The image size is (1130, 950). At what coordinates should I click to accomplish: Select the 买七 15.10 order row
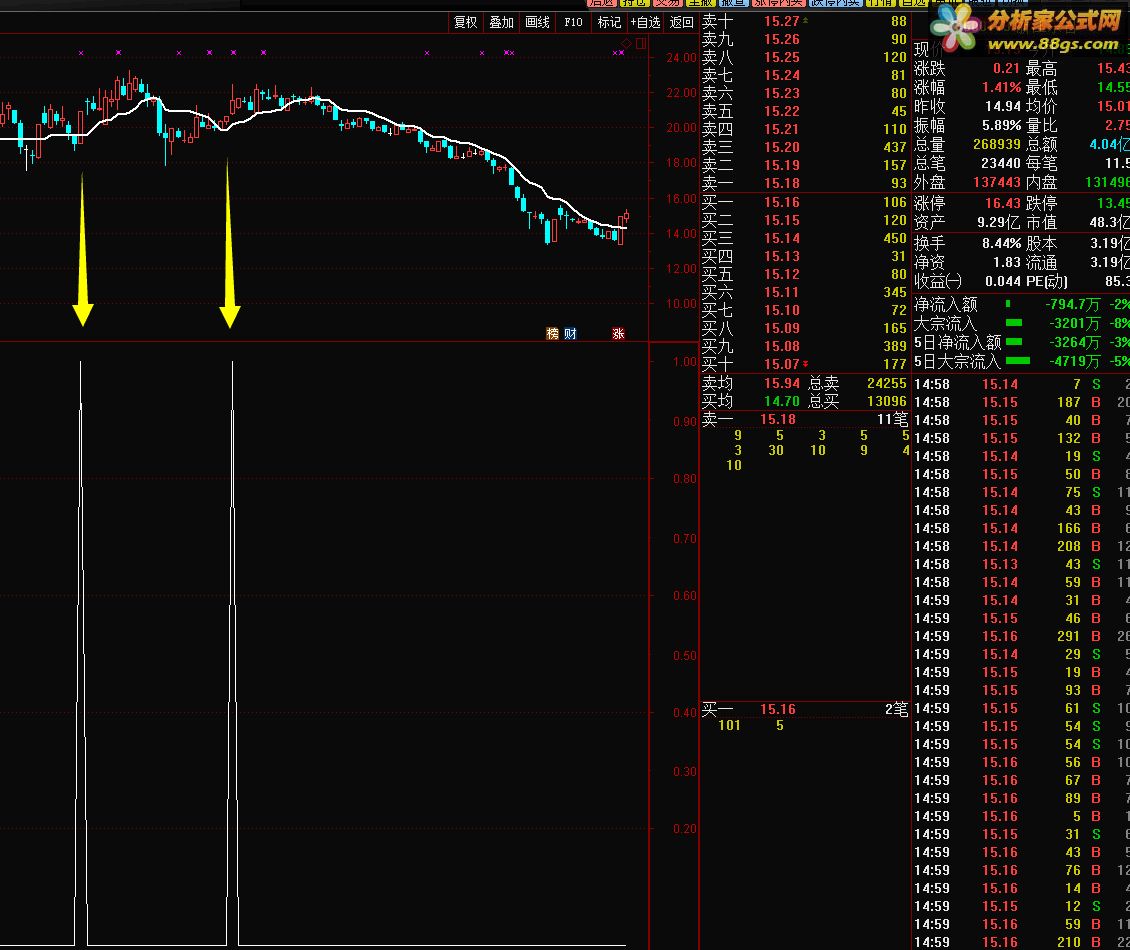804,311
